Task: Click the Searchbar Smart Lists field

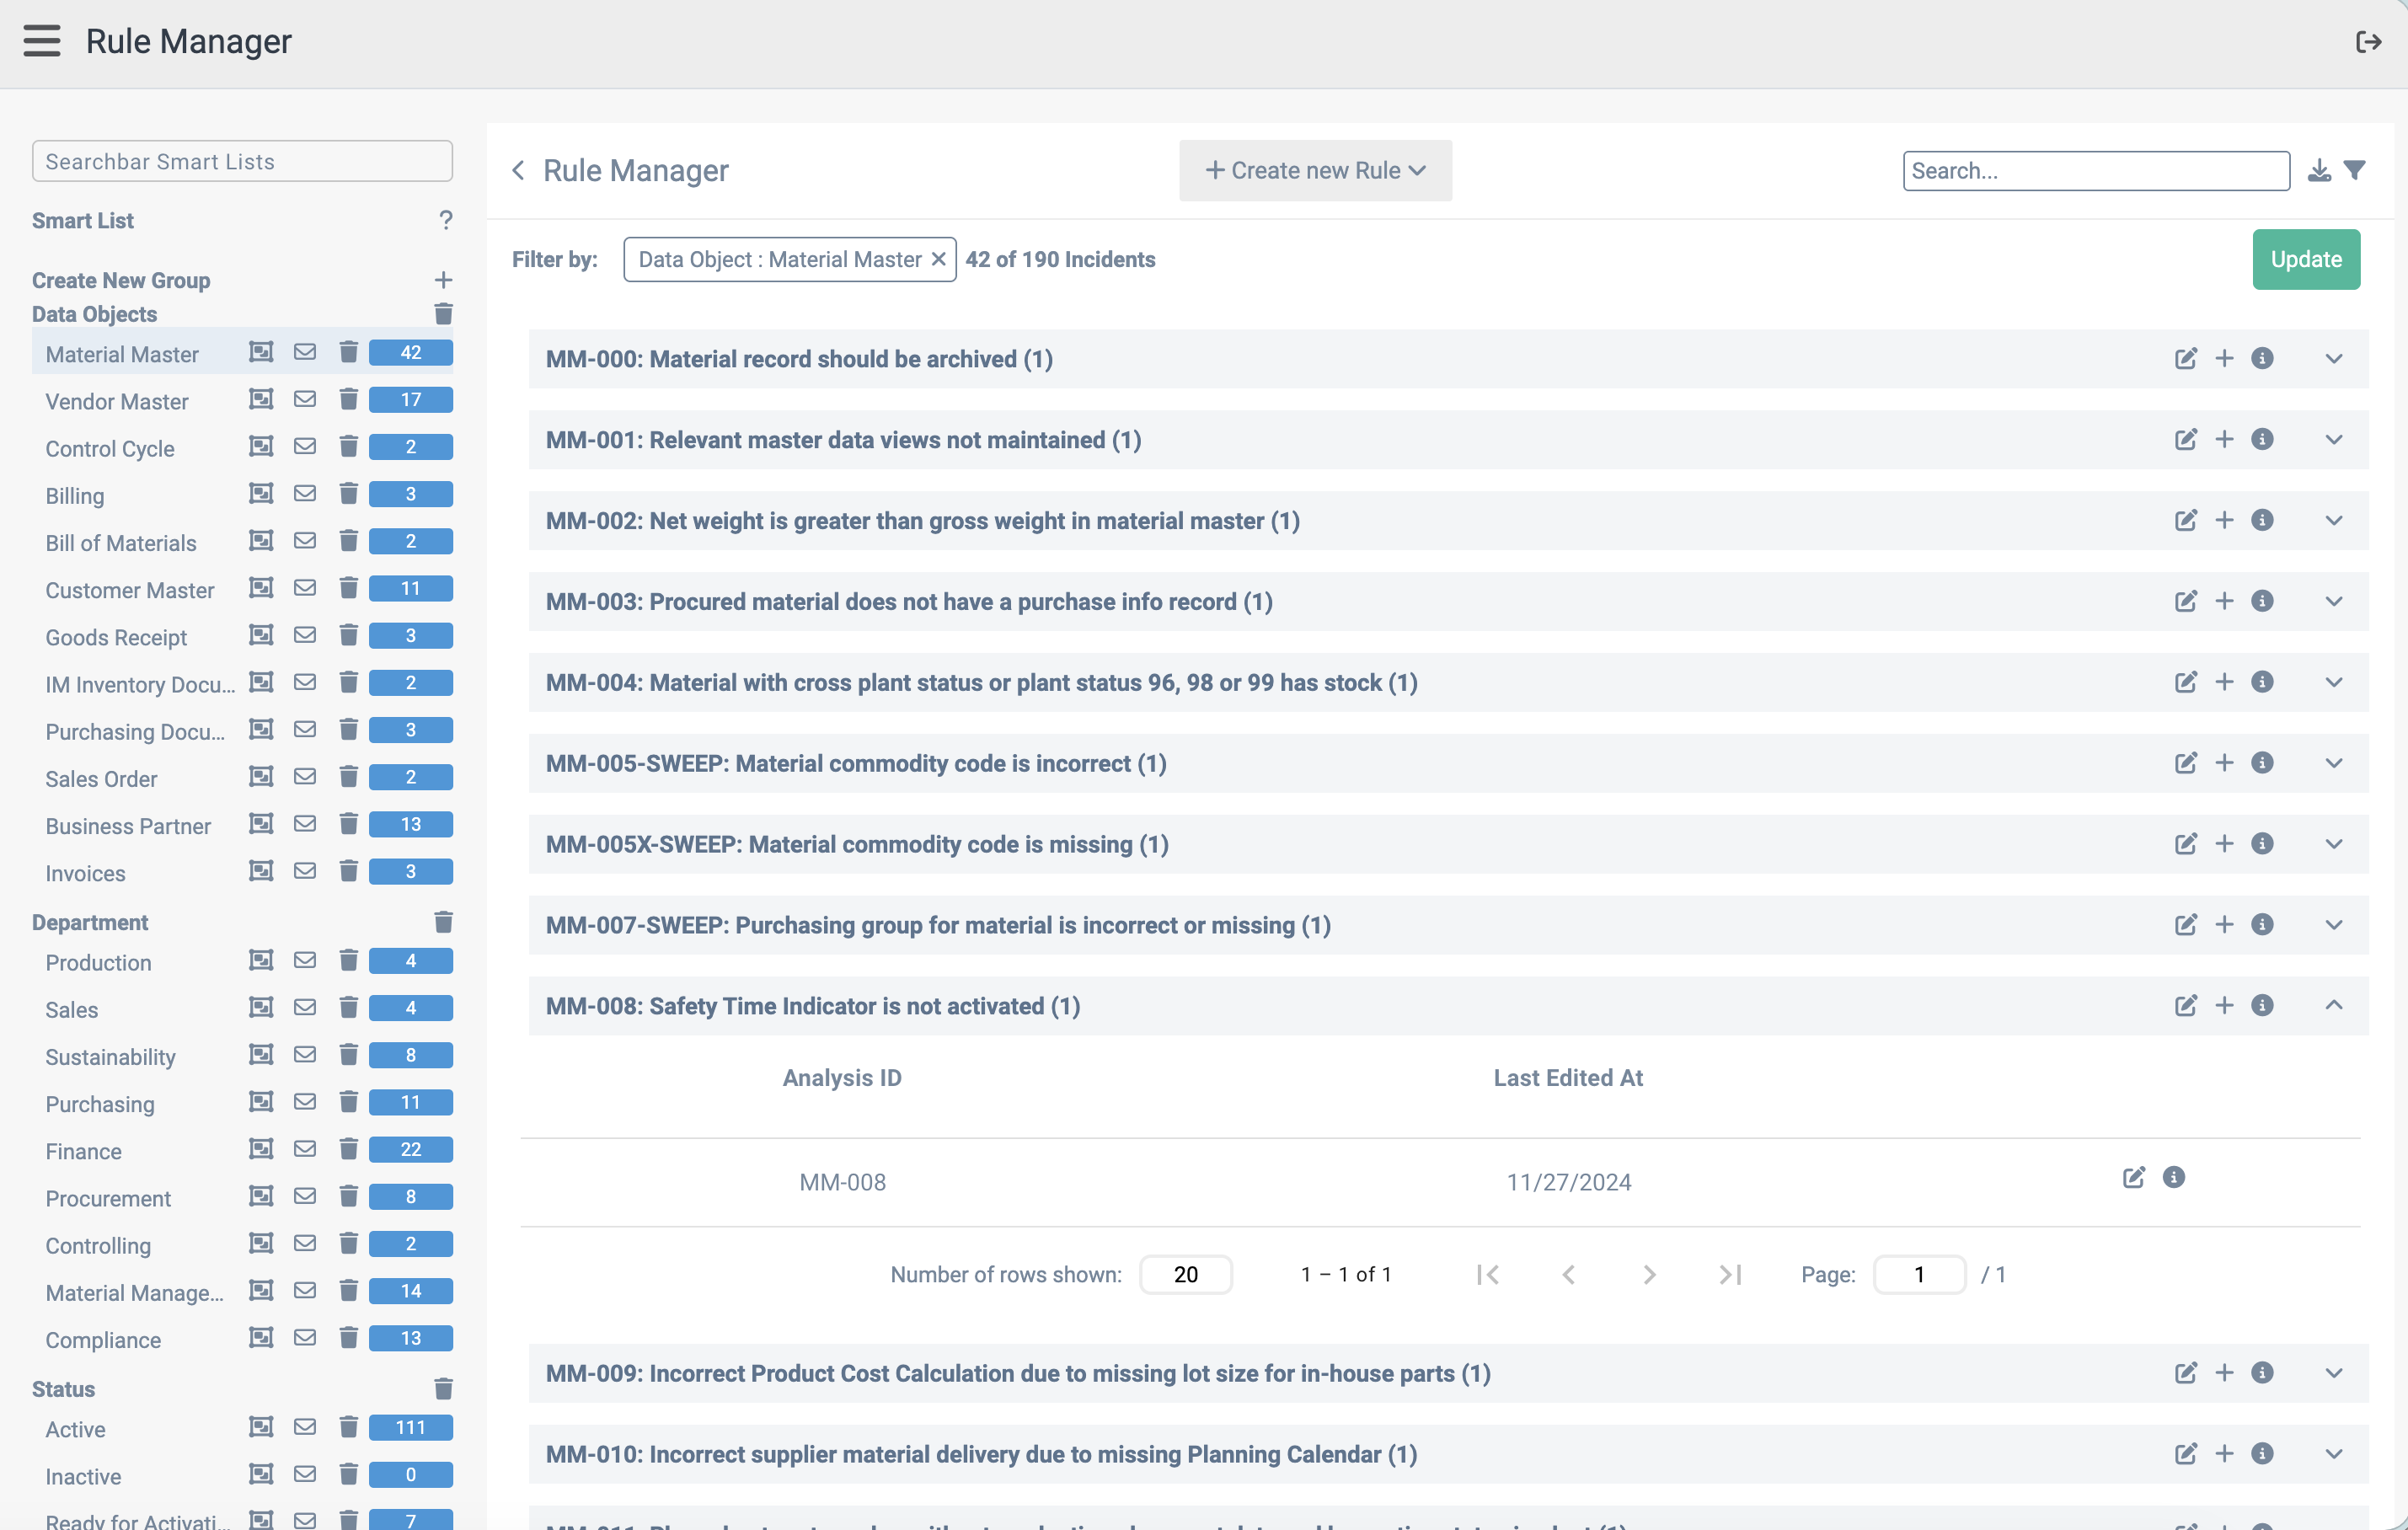Action: (x=242, y=161)
